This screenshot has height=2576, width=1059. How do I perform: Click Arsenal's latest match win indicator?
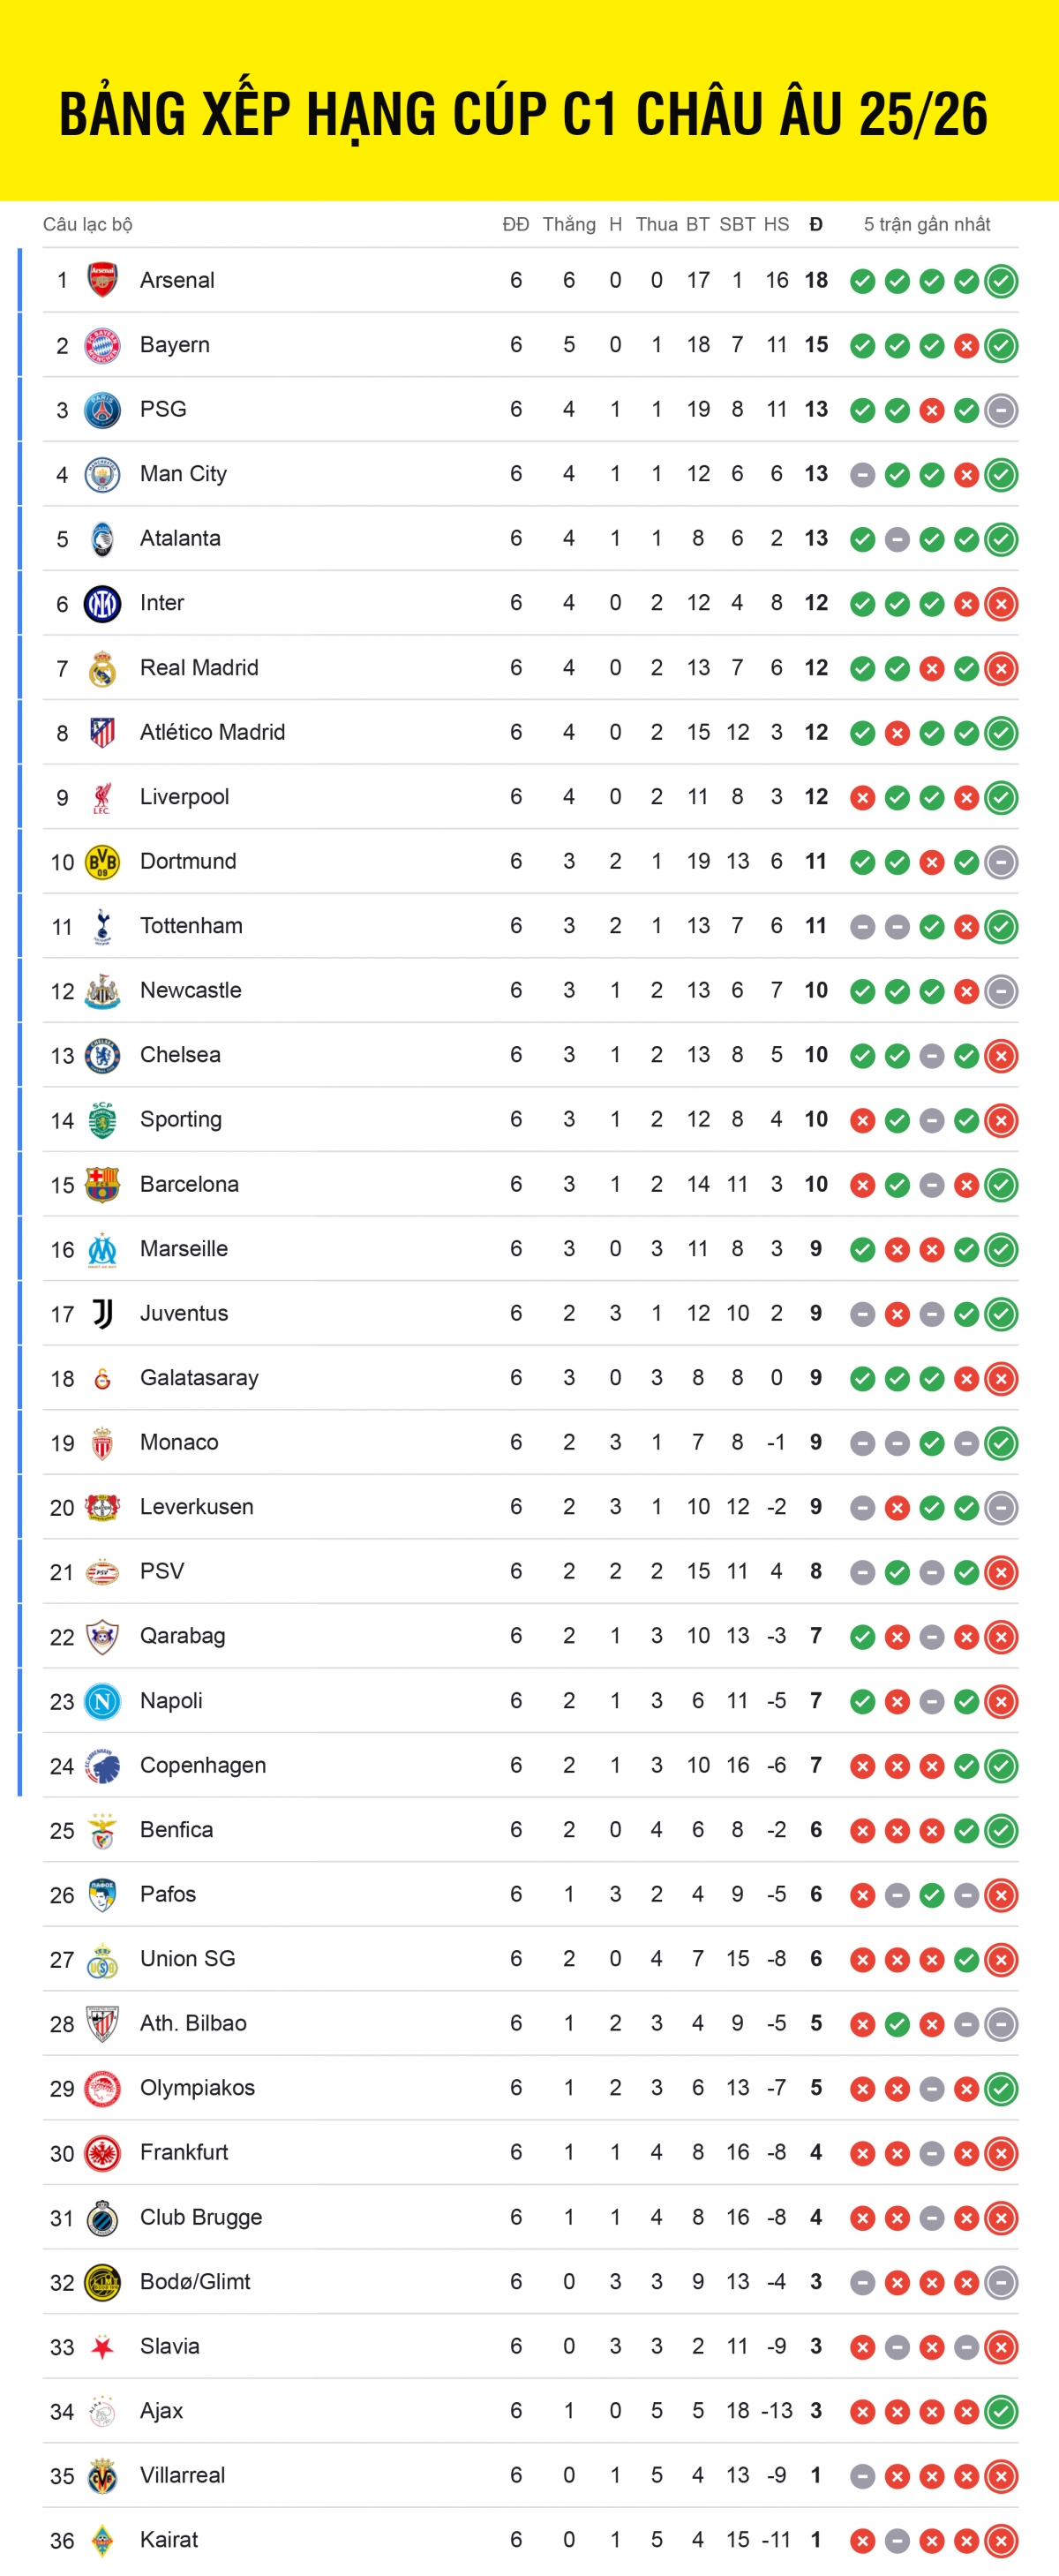1001,281
